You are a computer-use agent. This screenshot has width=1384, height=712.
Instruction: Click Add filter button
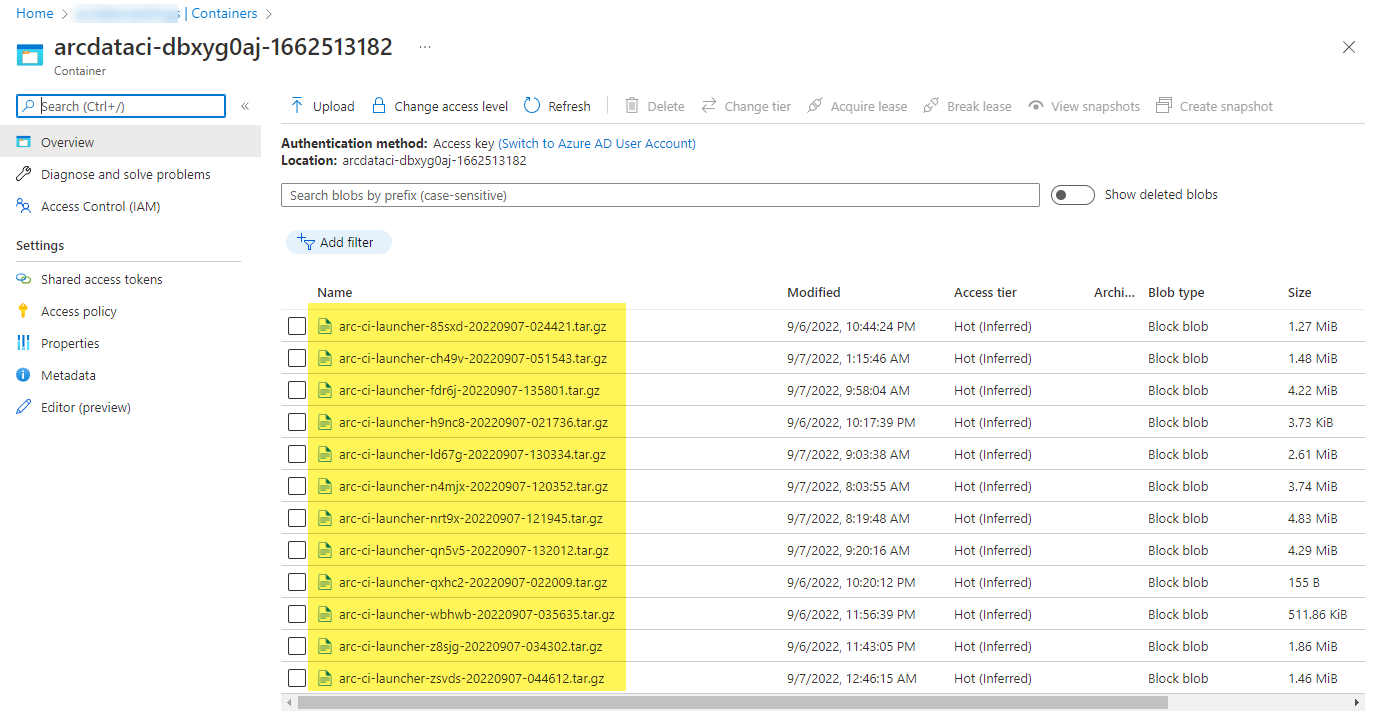coord(338,242)
